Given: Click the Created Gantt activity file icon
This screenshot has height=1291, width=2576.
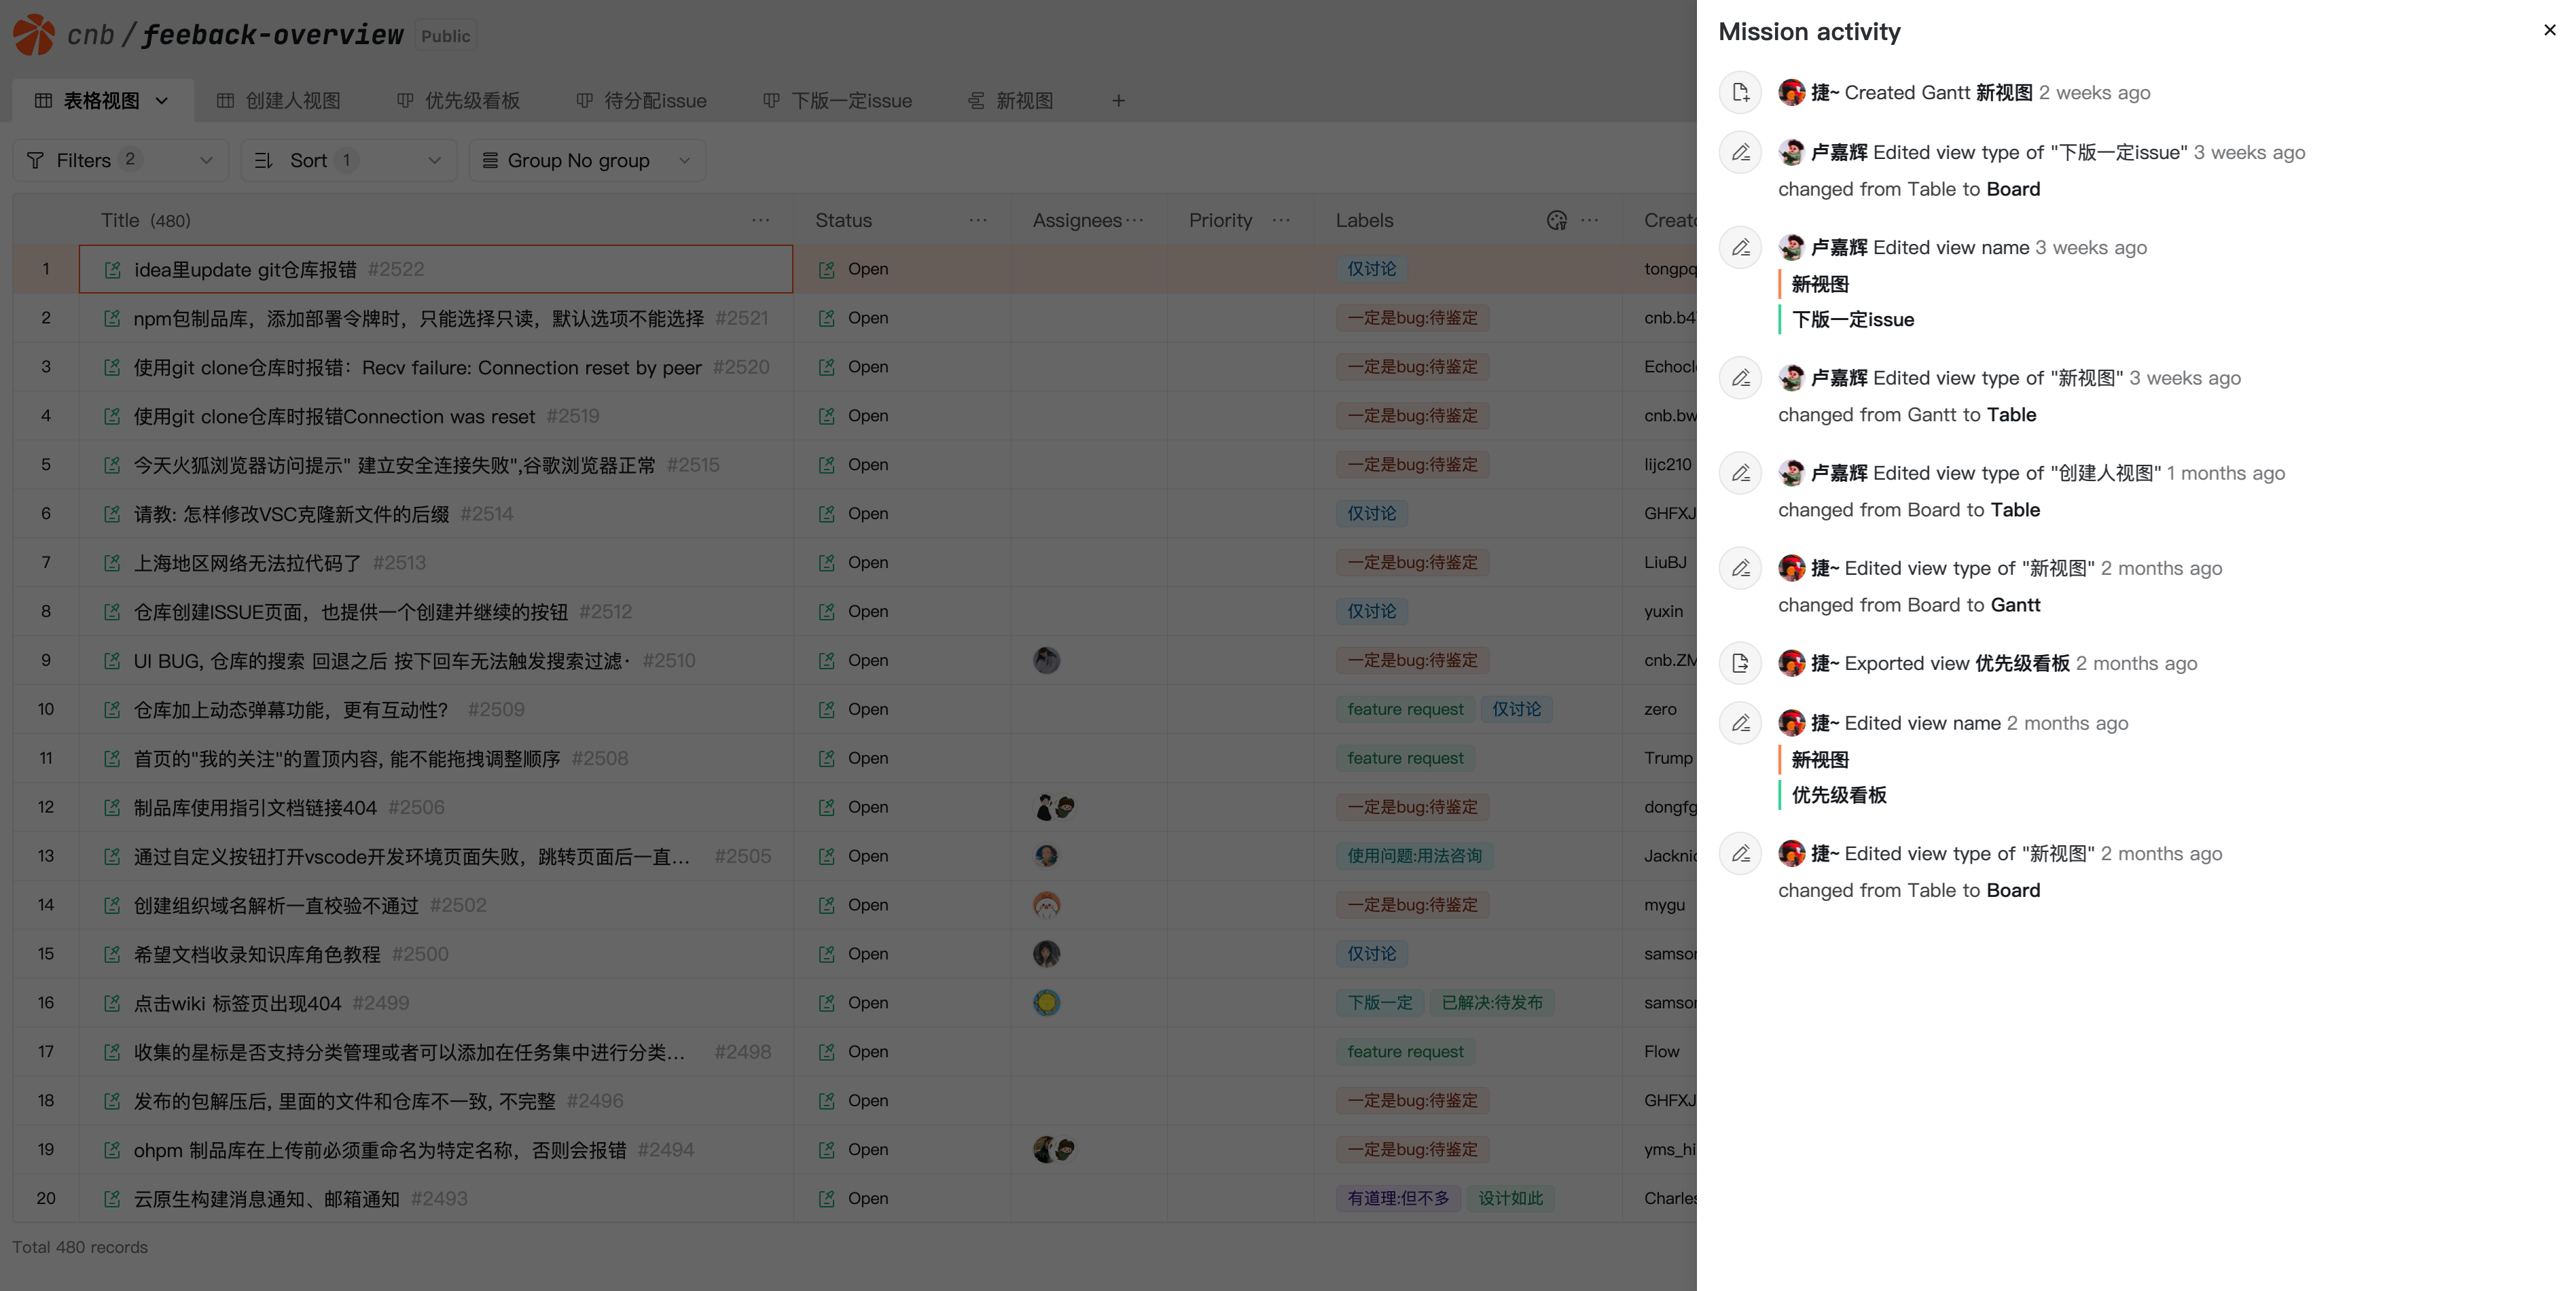Looking at the screenshot, I should (1740, 93).
